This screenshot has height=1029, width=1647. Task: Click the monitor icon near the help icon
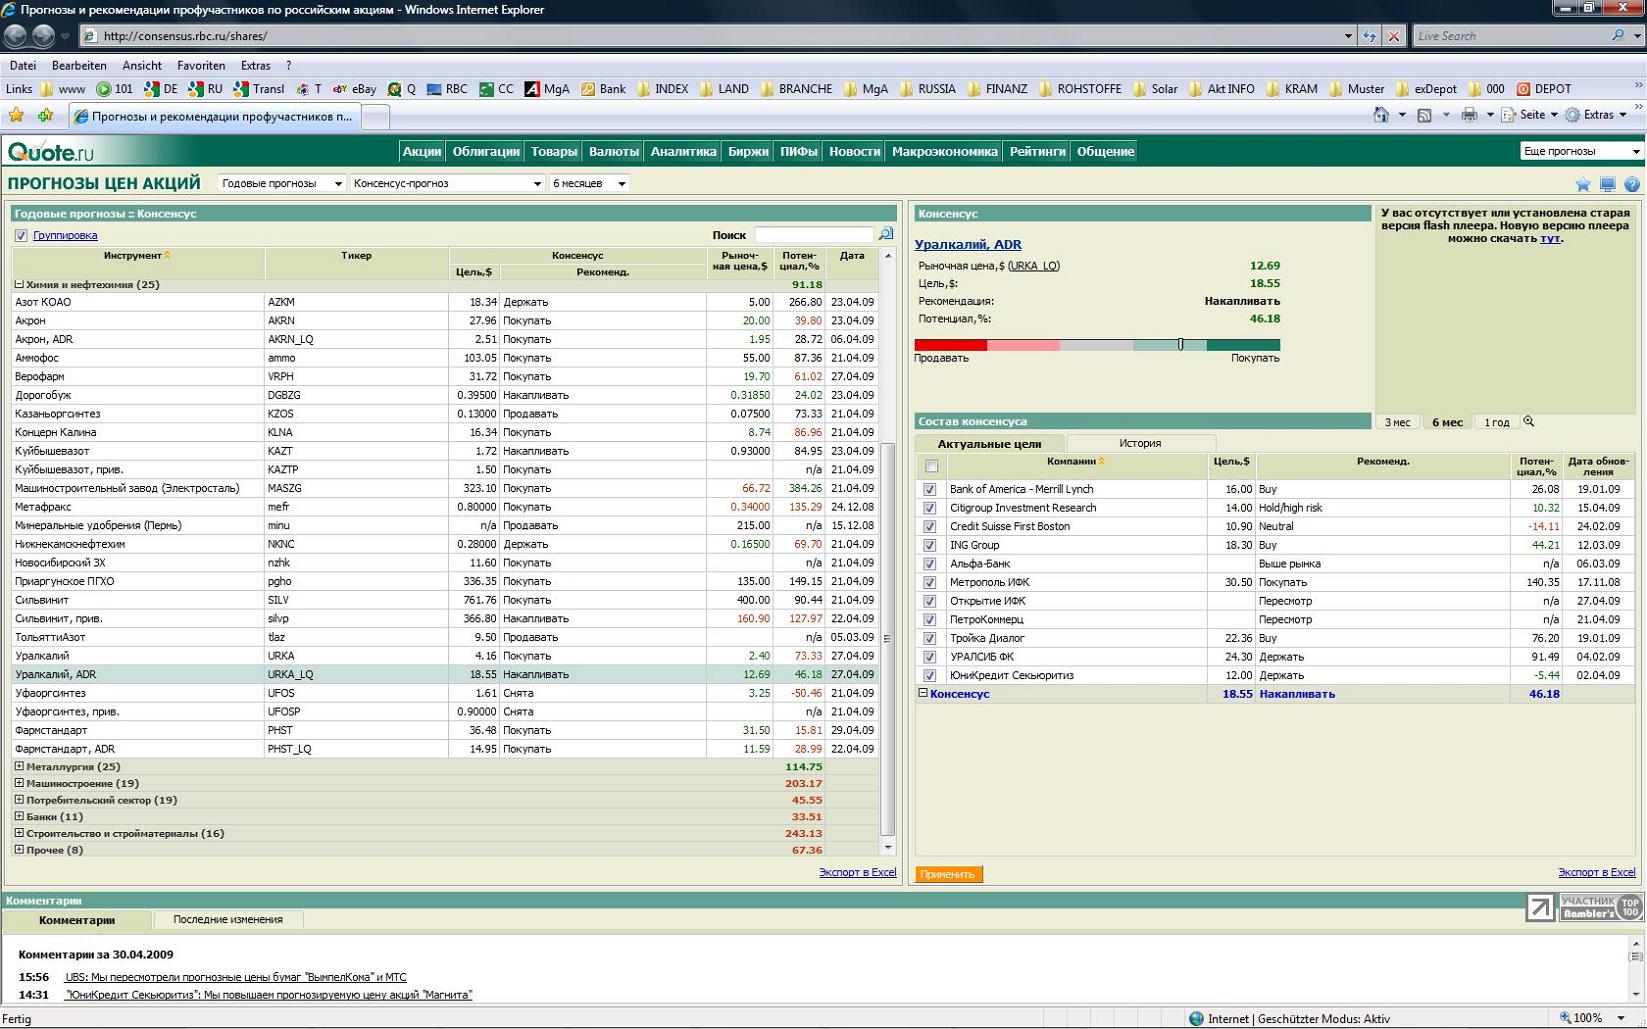click(x=1607, y=184)
